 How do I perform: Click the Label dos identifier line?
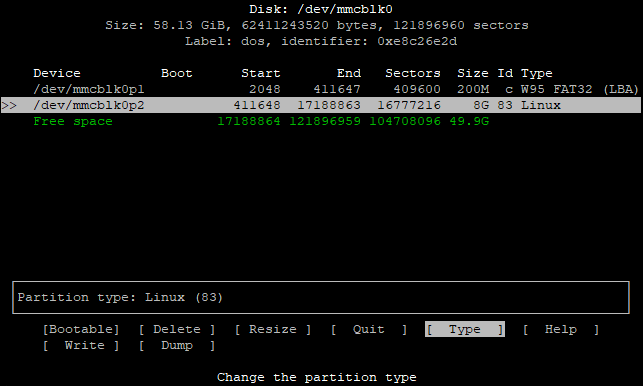click(x=321, y=41)
